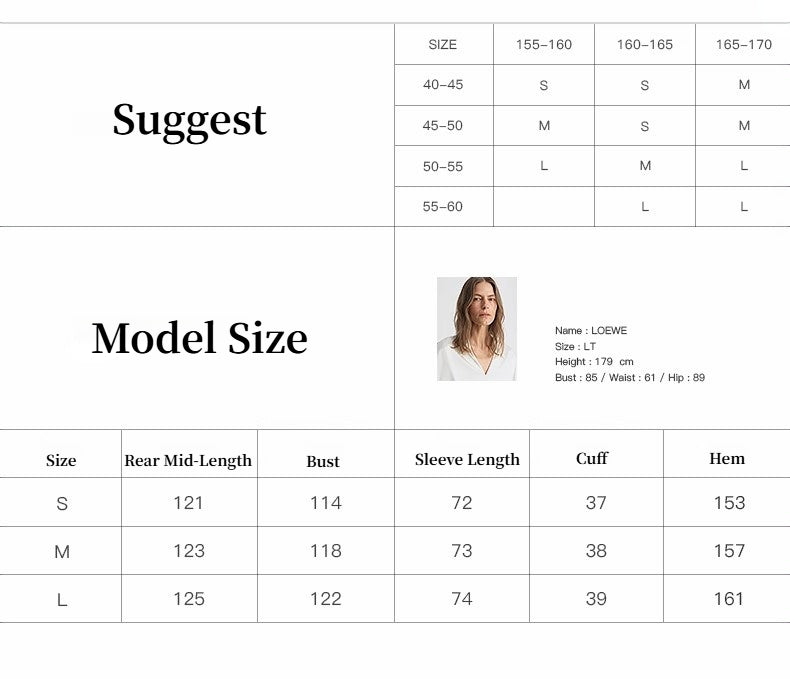Image resolution: width=790 pixels, height=679 pixels.
Task: Select the rear mid-length value 125 cell
Action: point(188,599)
